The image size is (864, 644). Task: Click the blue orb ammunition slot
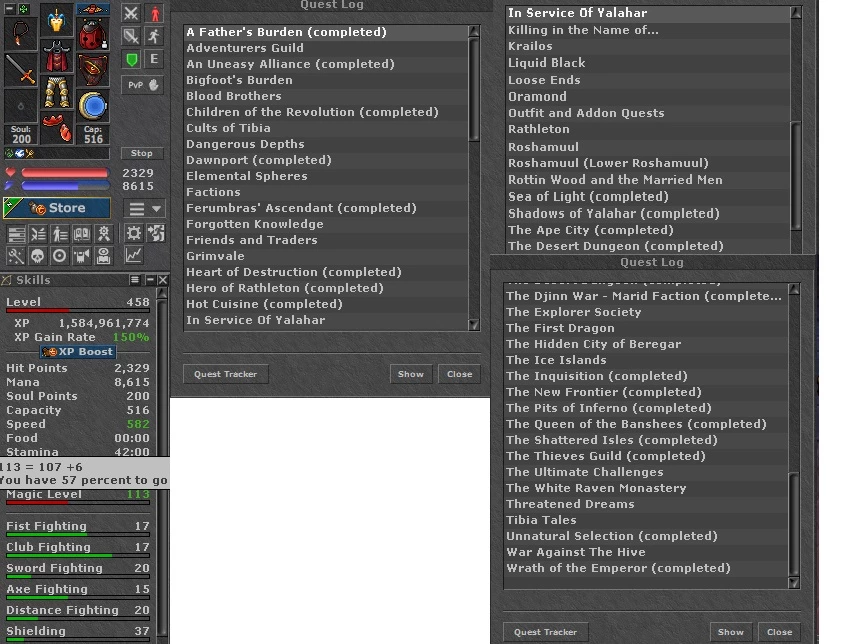click(x=93, y=106)
